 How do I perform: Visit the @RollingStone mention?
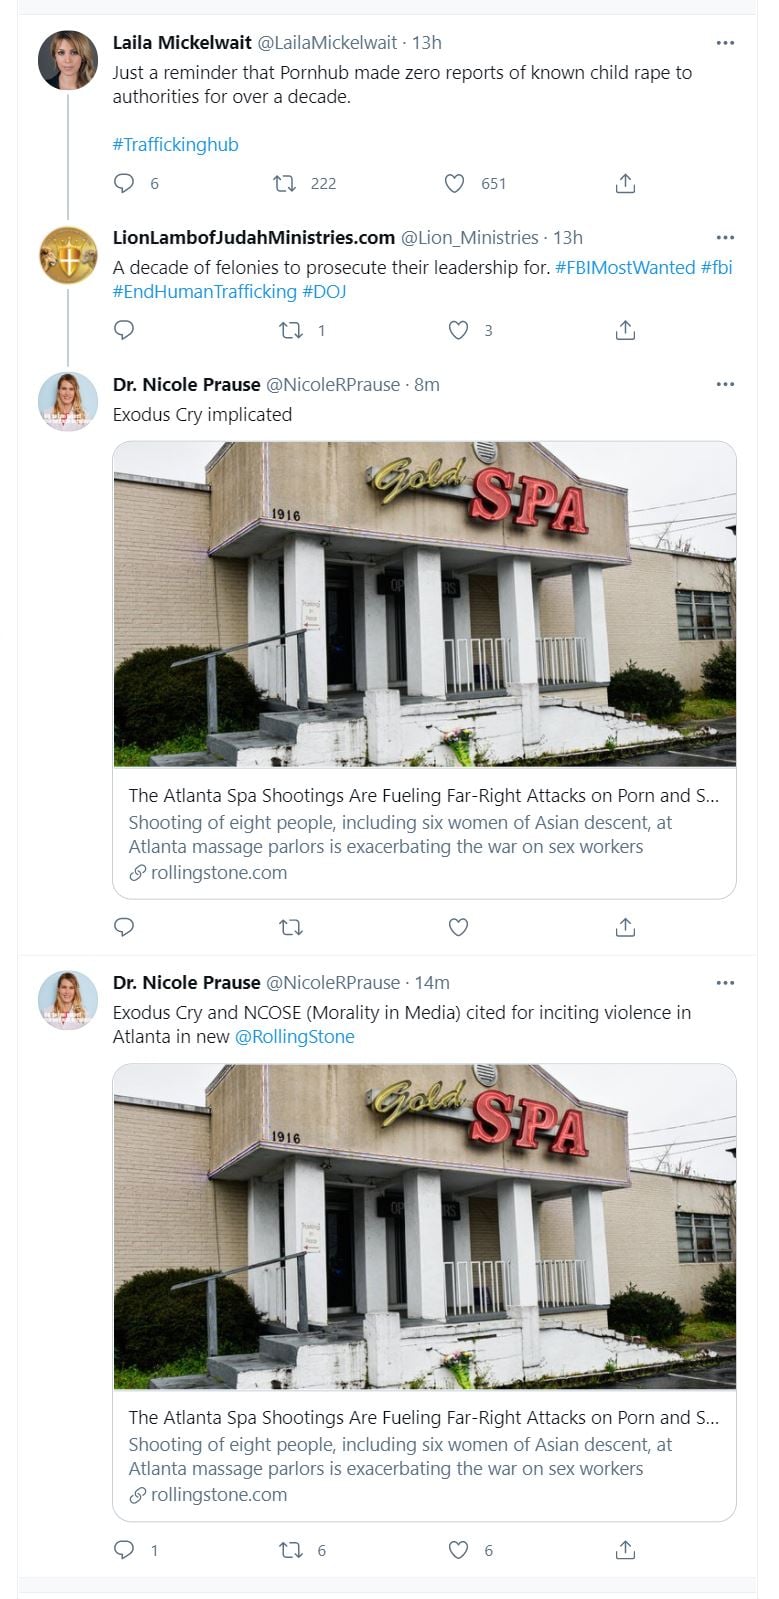pyautogui.click(x=295, y=1036)
